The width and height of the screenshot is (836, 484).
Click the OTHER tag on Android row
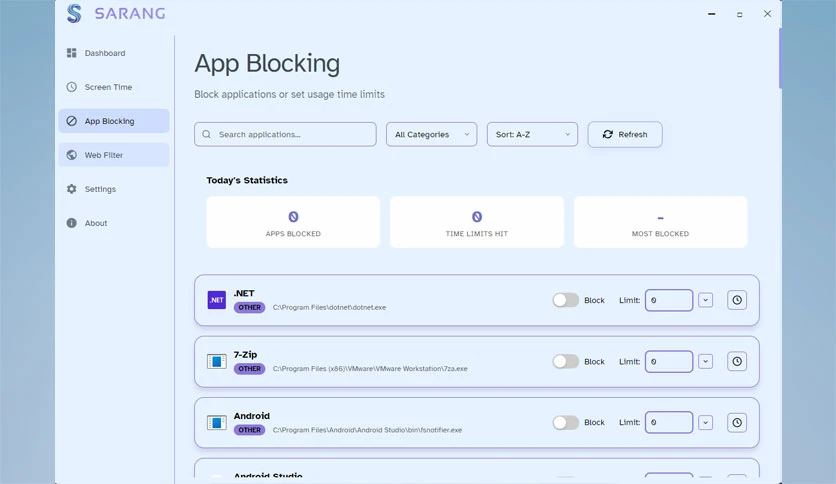pos(250,430)
